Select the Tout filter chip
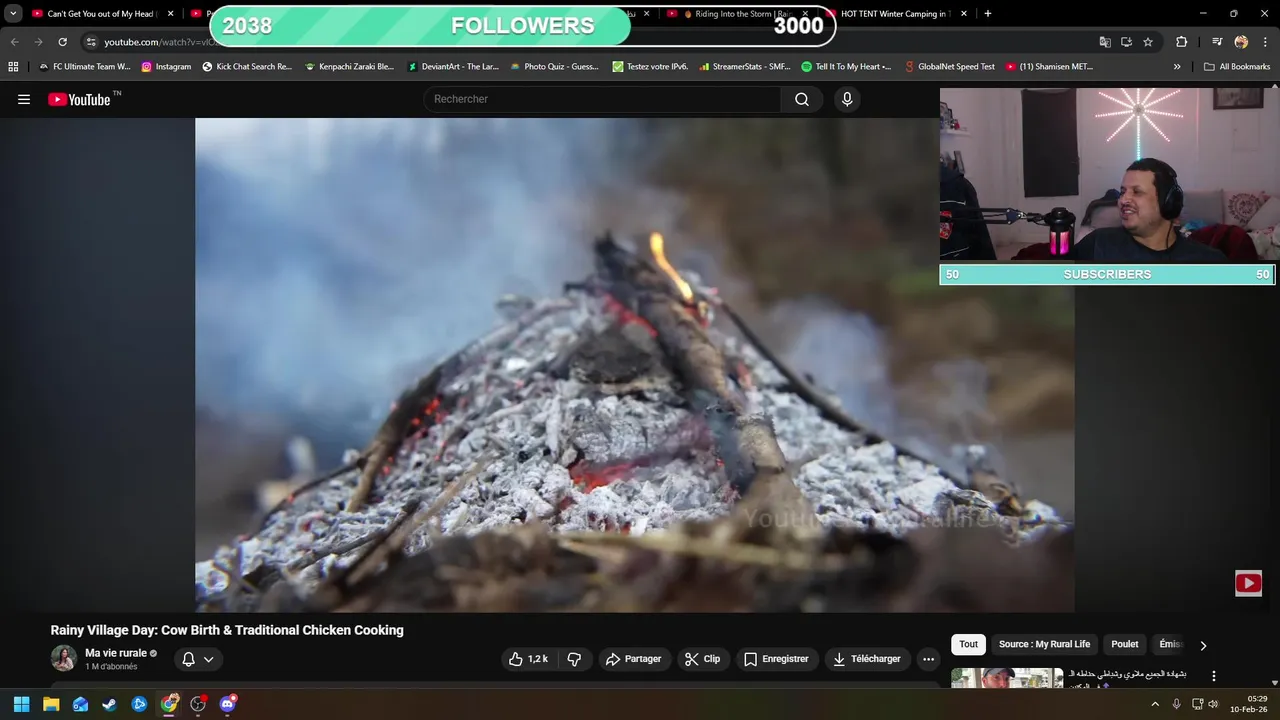Viewport: 1280px width, 720px height. point(969,644)
